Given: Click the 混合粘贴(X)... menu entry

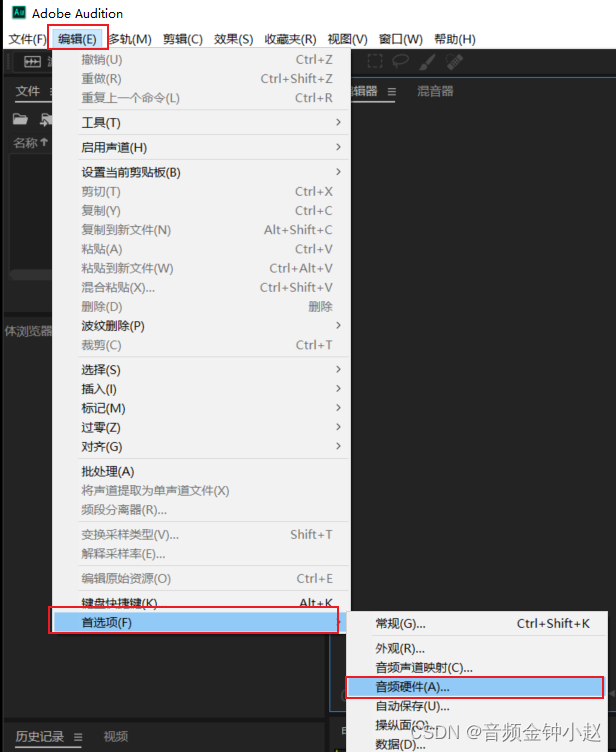Looking at the screenshot, I should point(201,287).
